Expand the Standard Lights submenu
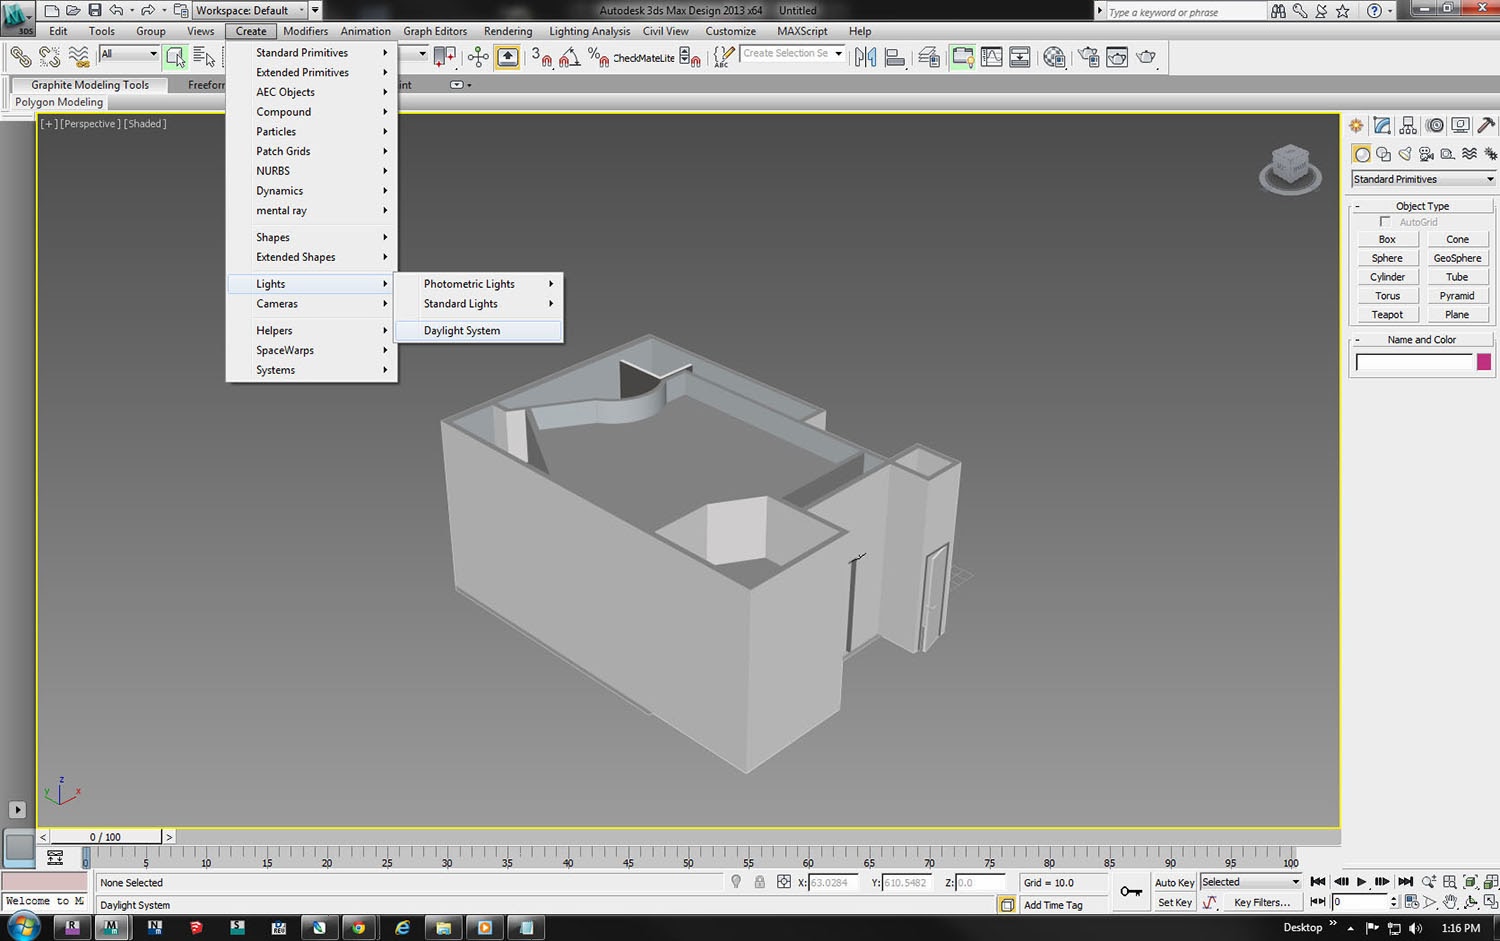Screen dimensions: 1500x941 coord(479,304)
